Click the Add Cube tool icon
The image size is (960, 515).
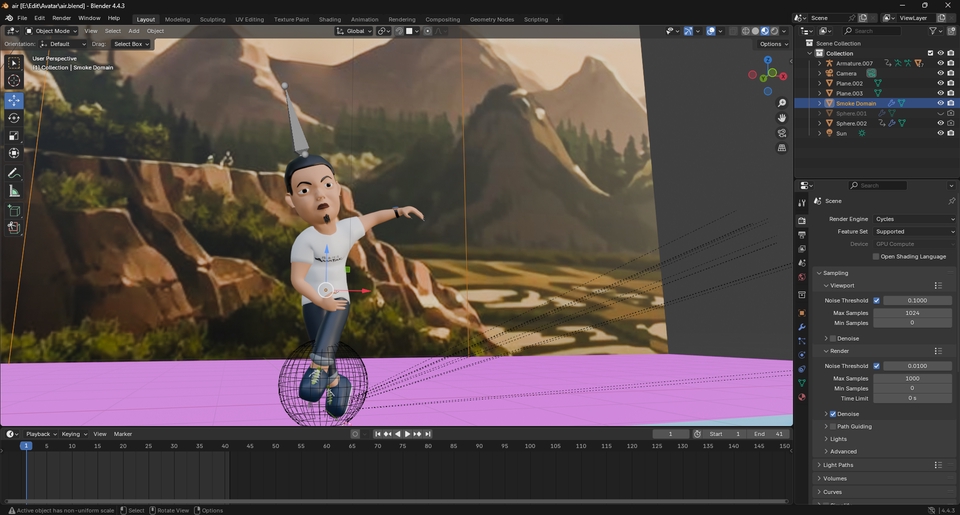[x=14, y=210]
